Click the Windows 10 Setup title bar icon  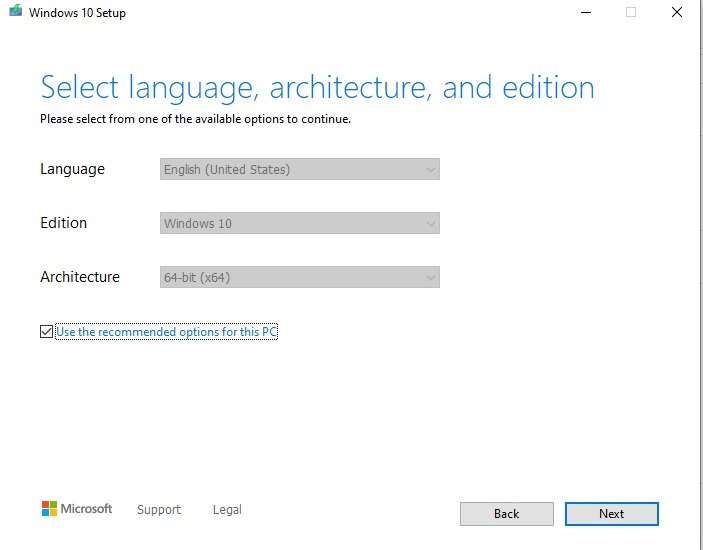point(15,11)
